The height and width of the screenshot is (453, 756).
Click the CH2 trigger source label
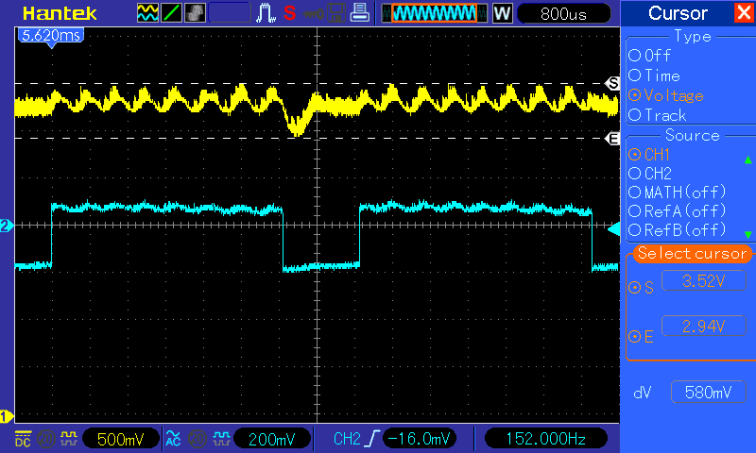pos(347,439)
